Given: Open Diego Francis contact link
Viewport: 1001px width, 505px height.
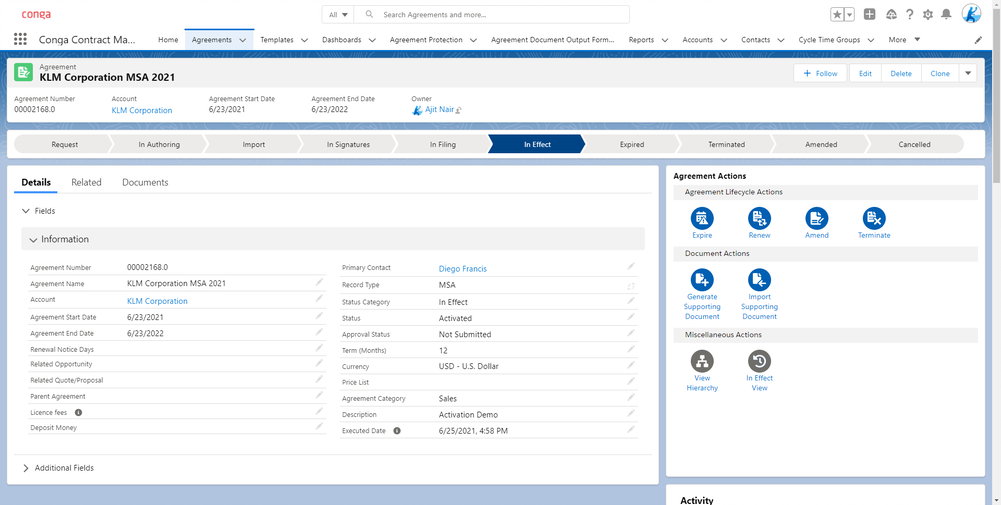Looking at the screenshot, I should 462,269.
